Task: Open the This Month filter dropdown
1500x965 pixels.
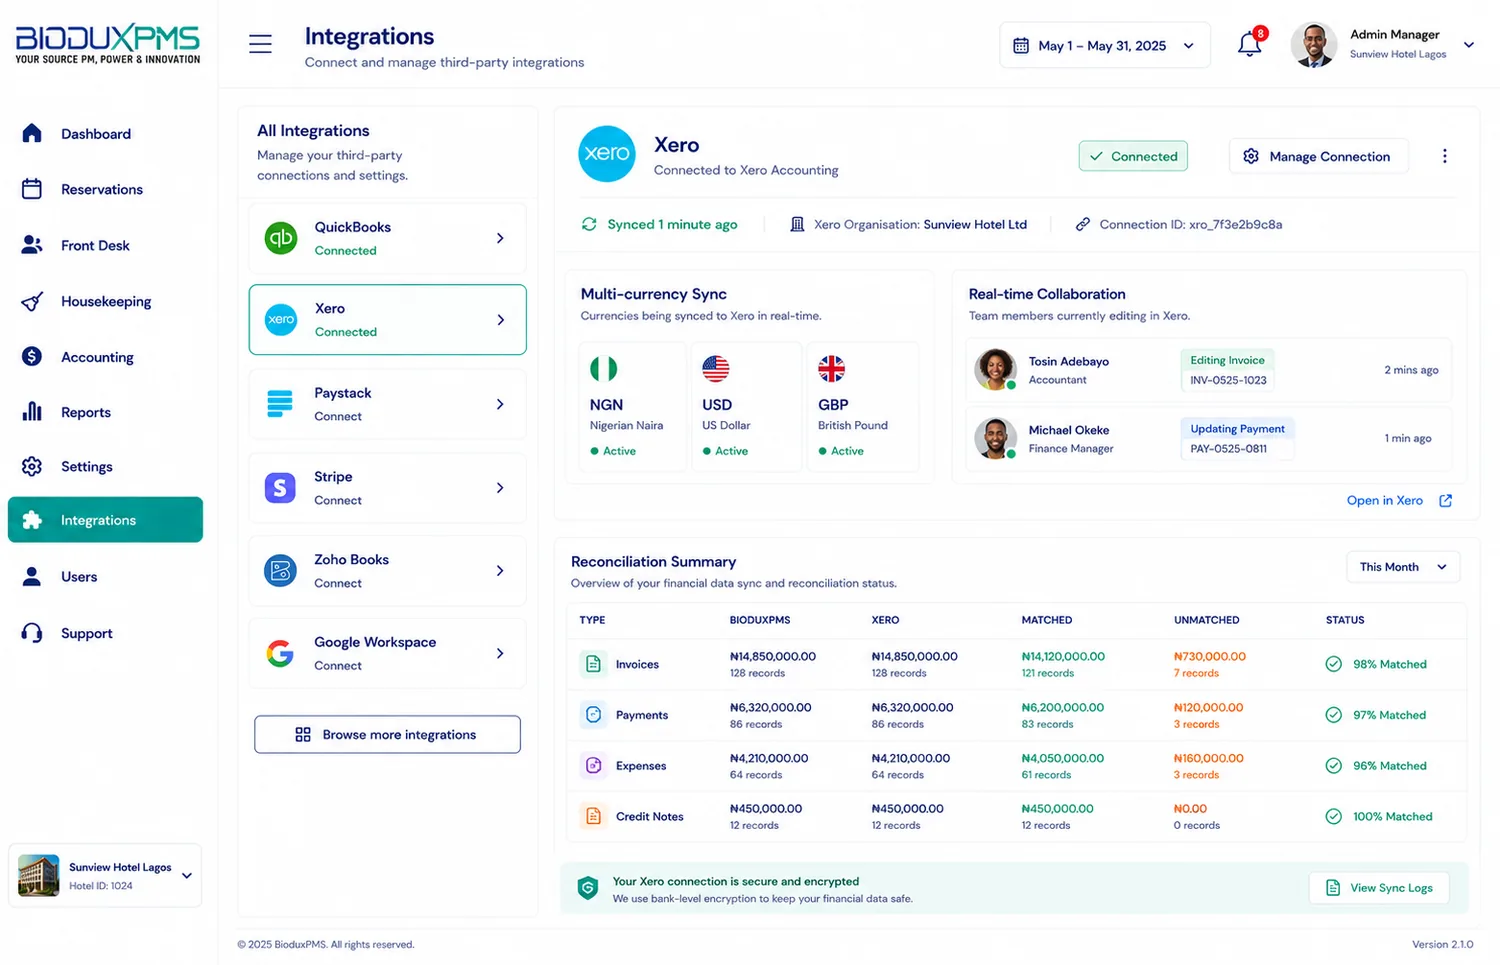Action: [1403, 567]
